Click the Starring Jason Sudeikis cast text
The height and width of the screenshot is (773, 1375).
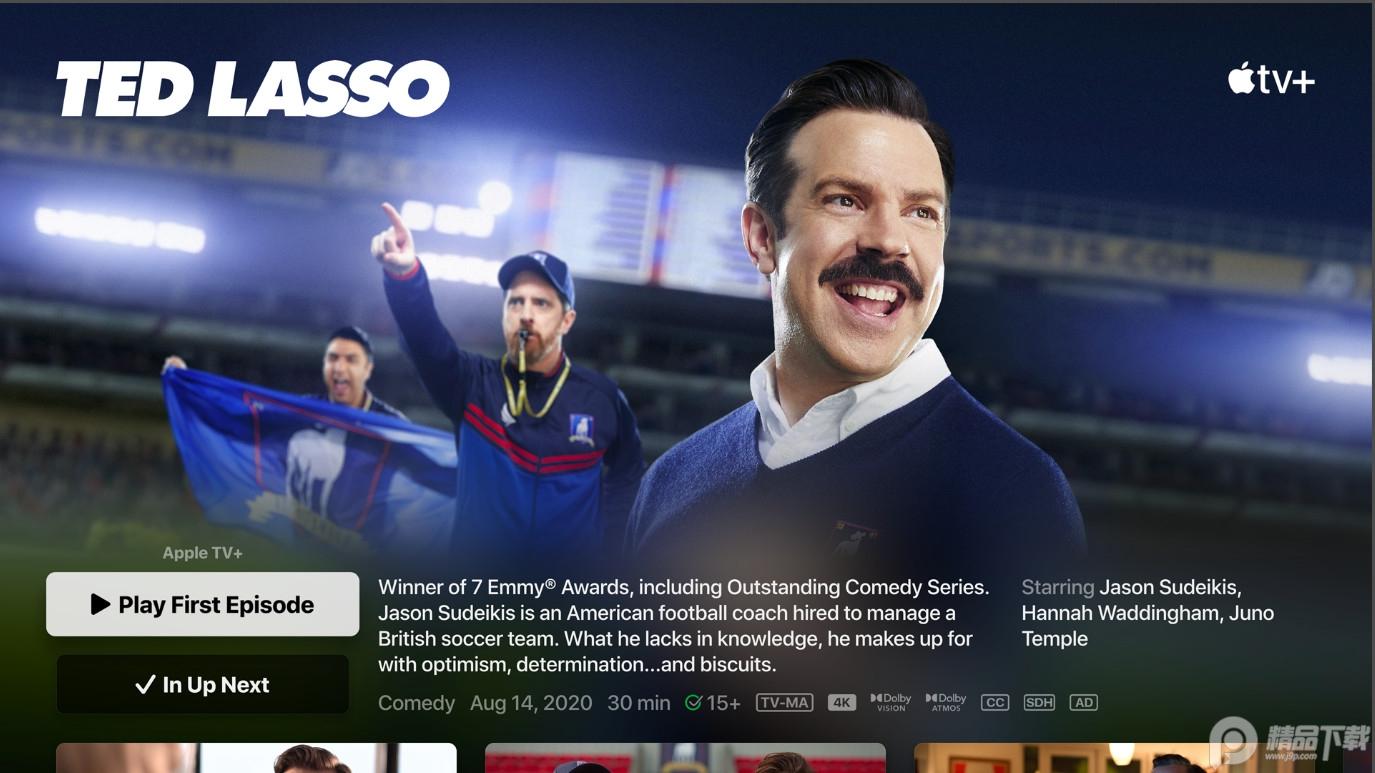click(1148, 613)
